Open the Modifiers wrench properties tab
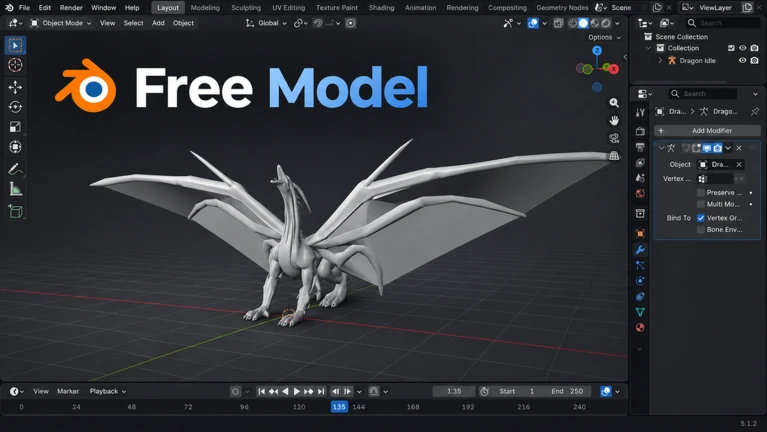This screenshot has width=767, height=432. 640,250
